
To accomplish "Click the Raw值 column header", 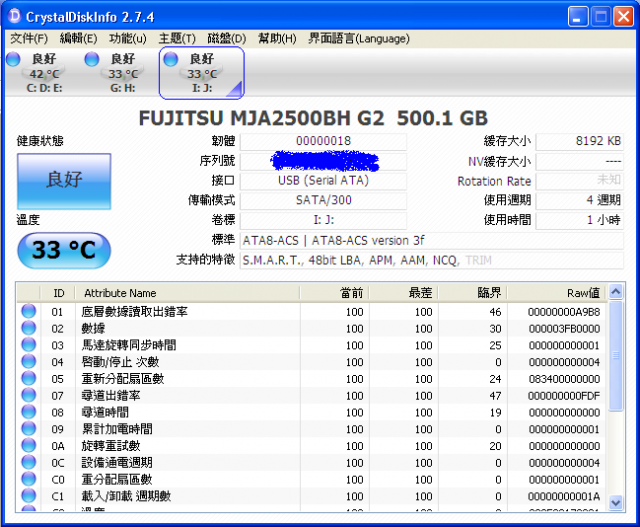I will 557,293.
